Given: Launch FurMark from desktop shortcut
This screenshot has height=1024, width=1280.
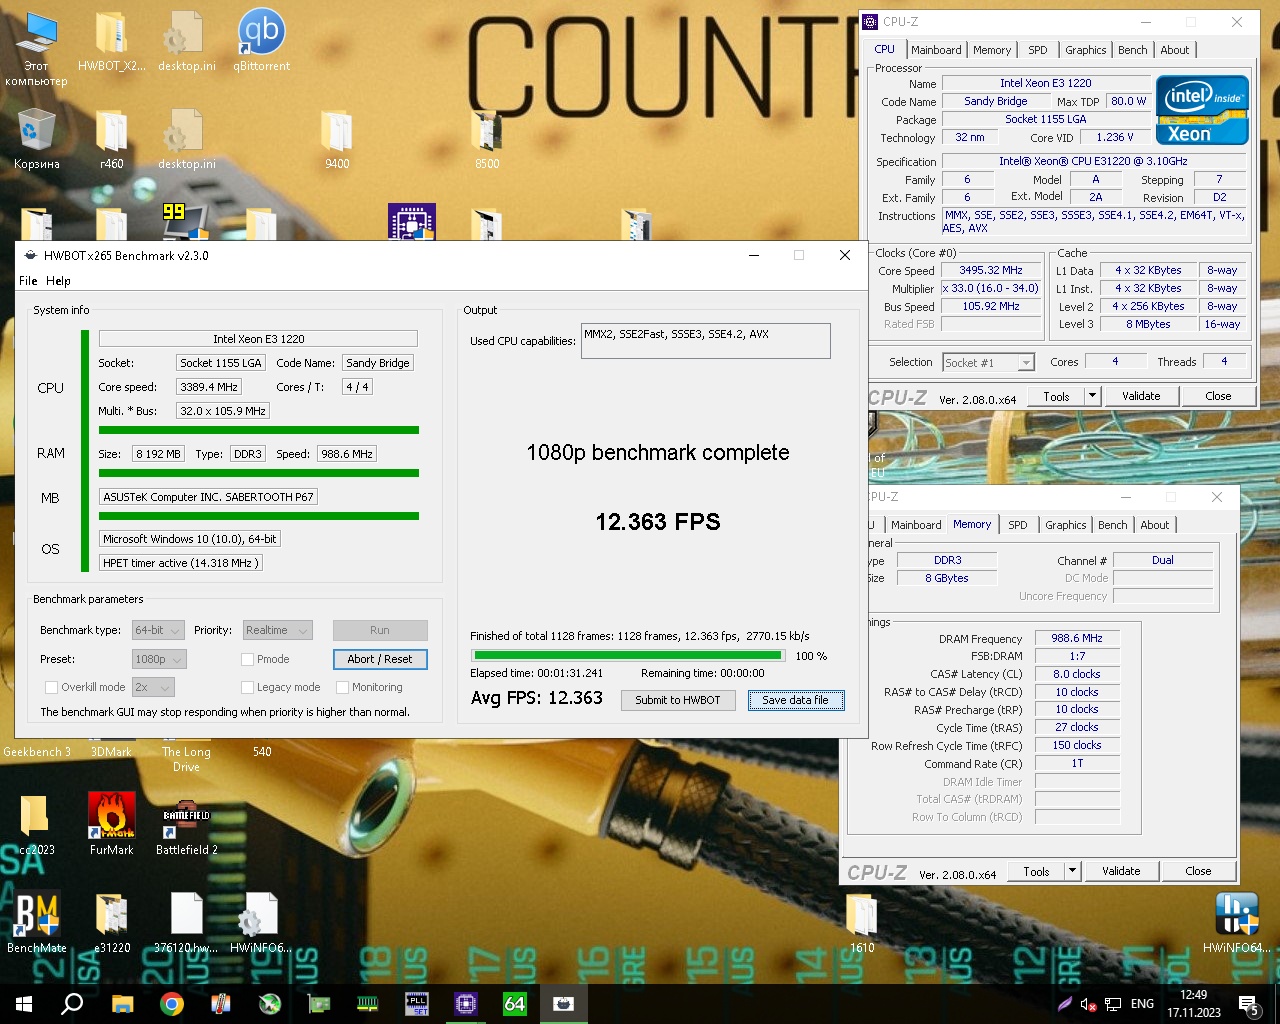Looking at the screenshot, I should 112,823.
